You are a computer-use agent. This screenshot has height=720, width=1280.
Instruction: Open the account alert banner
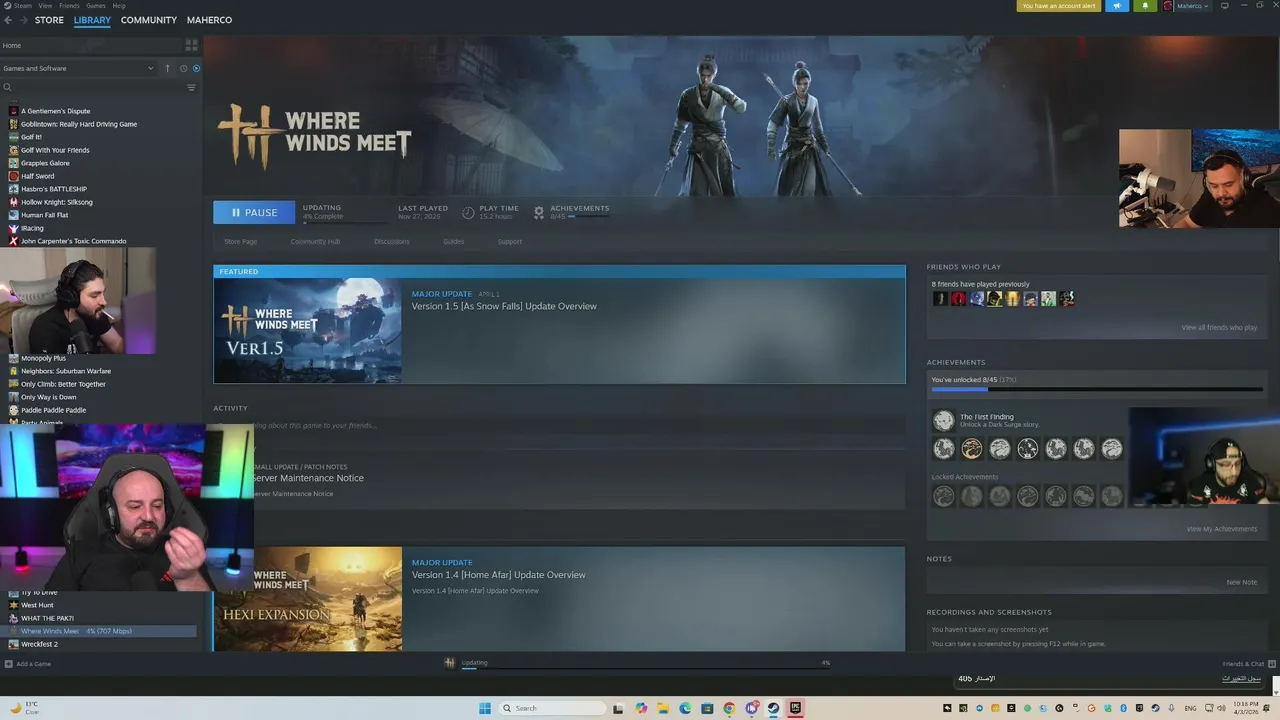click(x=1059, y=6)
